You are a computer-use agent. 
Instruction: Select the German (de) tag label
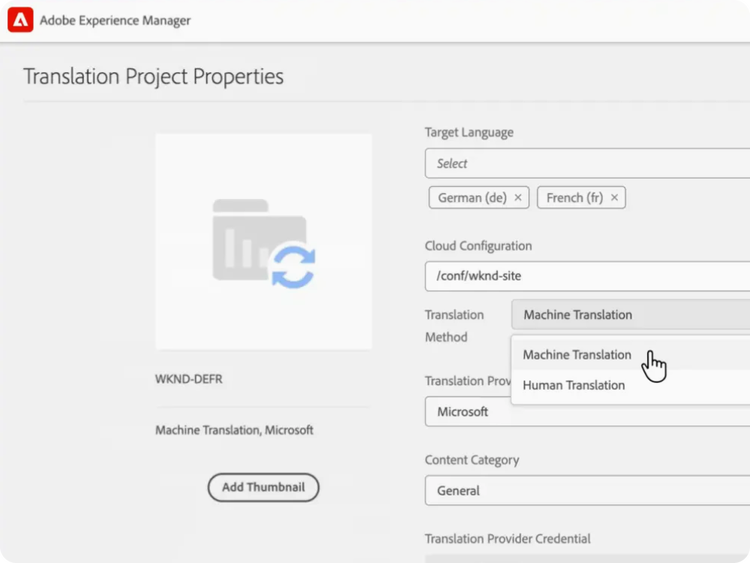click(x=471, y=198)
